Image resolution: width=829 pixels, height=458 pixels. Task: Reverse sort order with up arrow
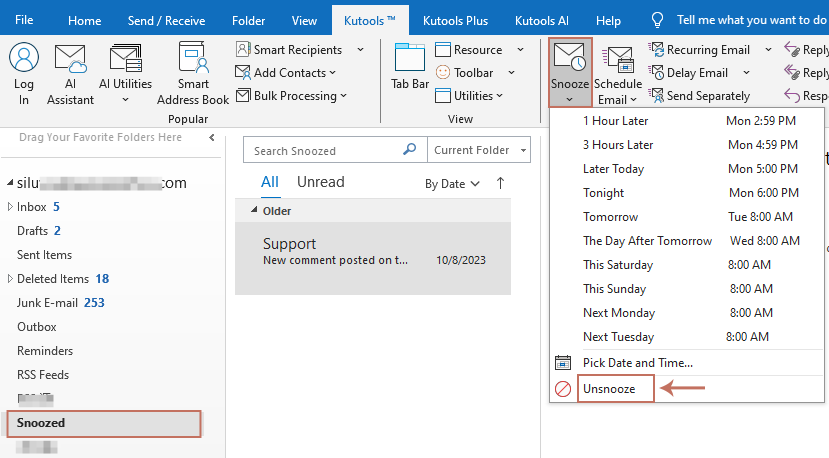click(x=500, y=184)
